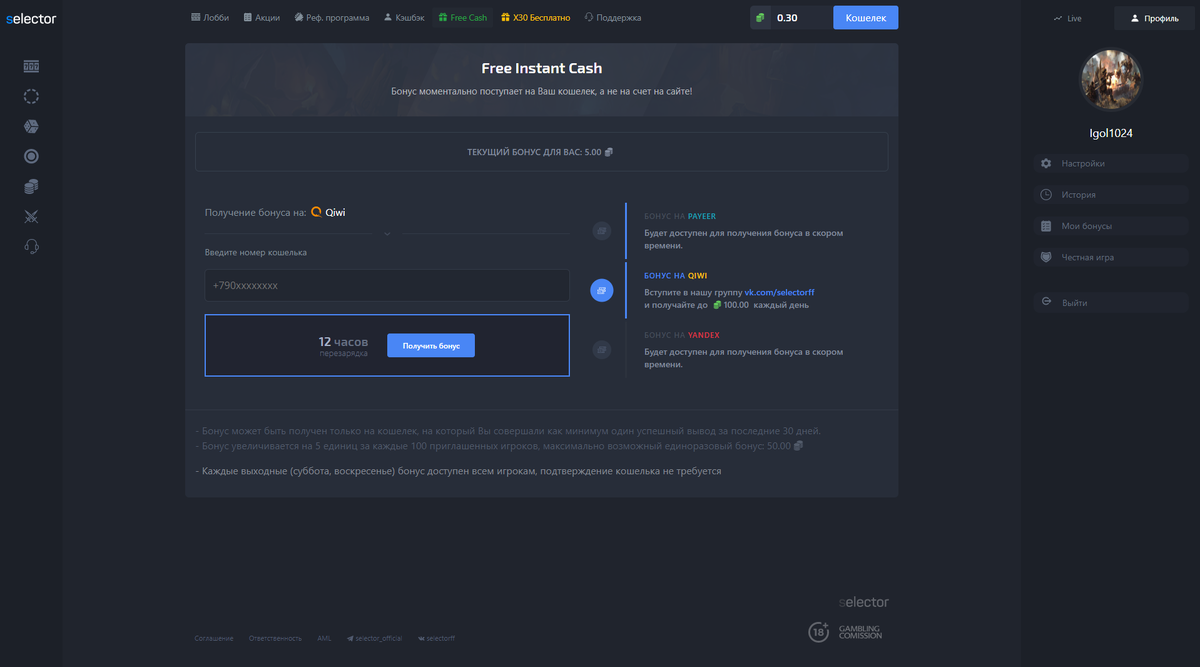Click the wallet number input field

click(387, 285)
